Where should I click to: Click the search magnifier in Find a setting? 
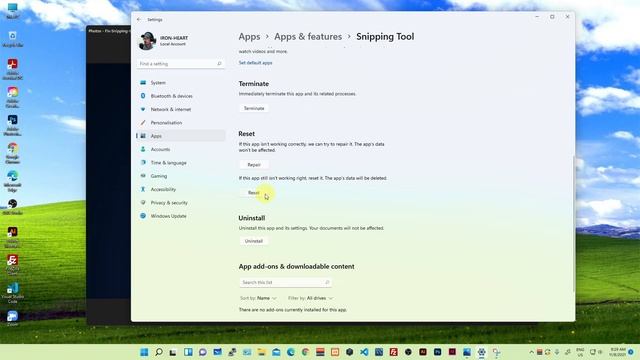(219, 64)
